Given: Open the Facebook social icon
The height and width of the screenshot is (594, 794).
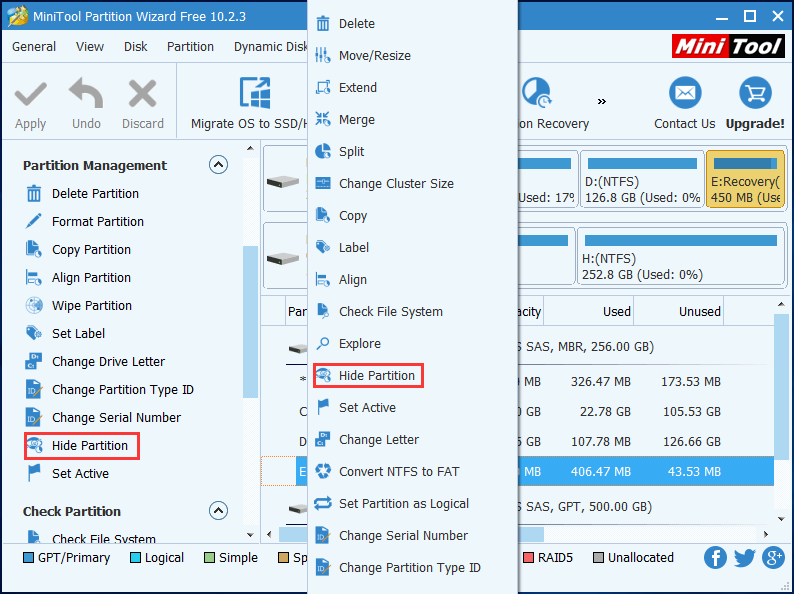Looking at the screenshot, I should 715,558.
